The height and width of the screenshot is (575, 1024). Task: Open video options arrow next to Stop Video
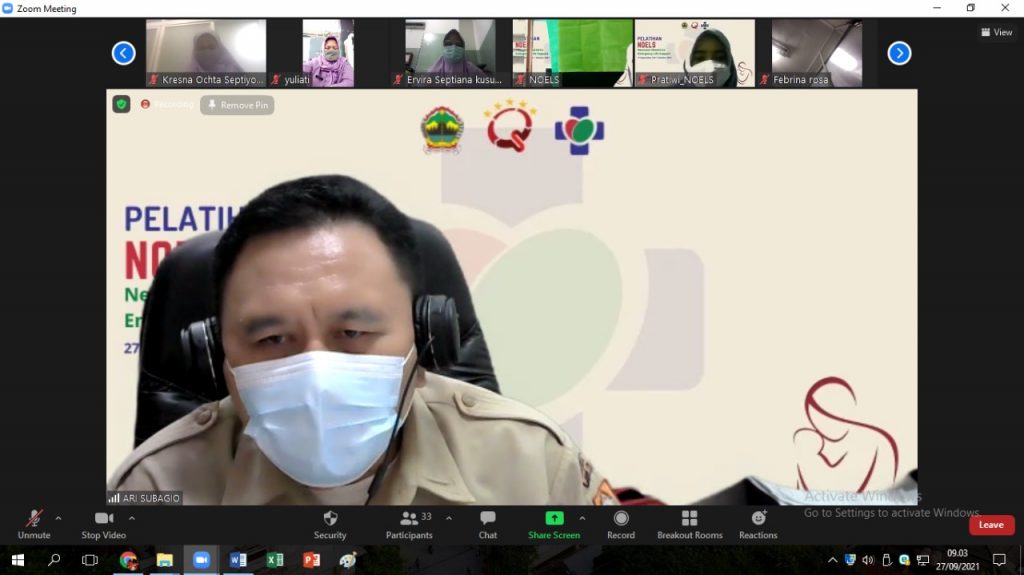tap(132, 518)
